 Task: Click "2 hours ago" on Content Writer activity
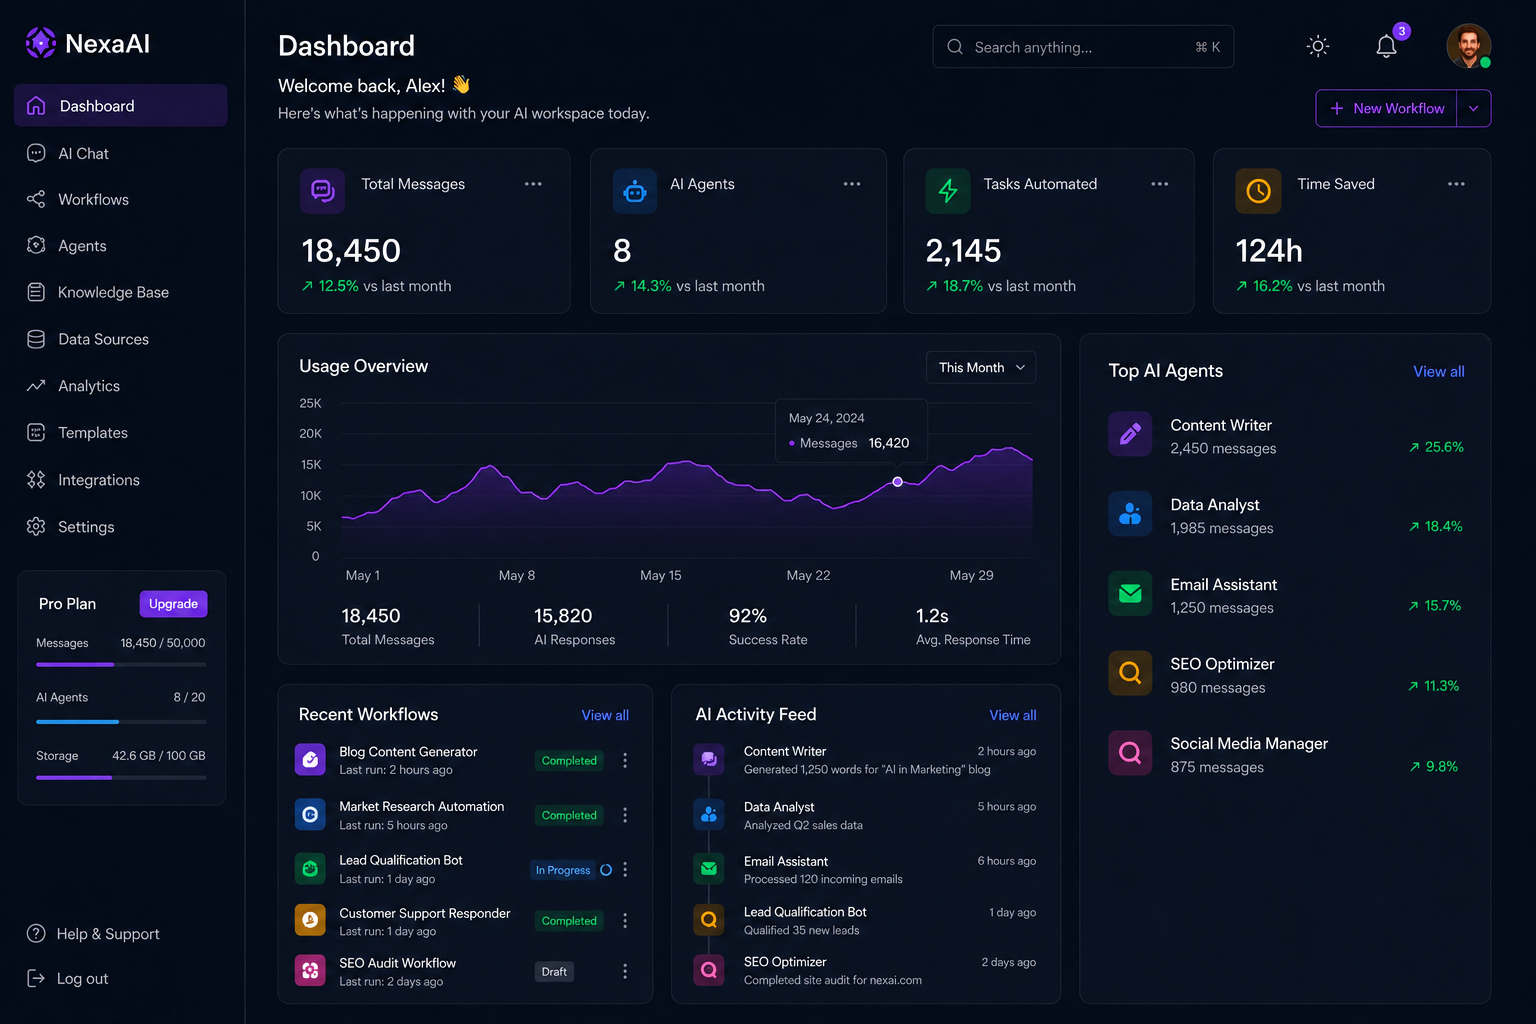1007,751
